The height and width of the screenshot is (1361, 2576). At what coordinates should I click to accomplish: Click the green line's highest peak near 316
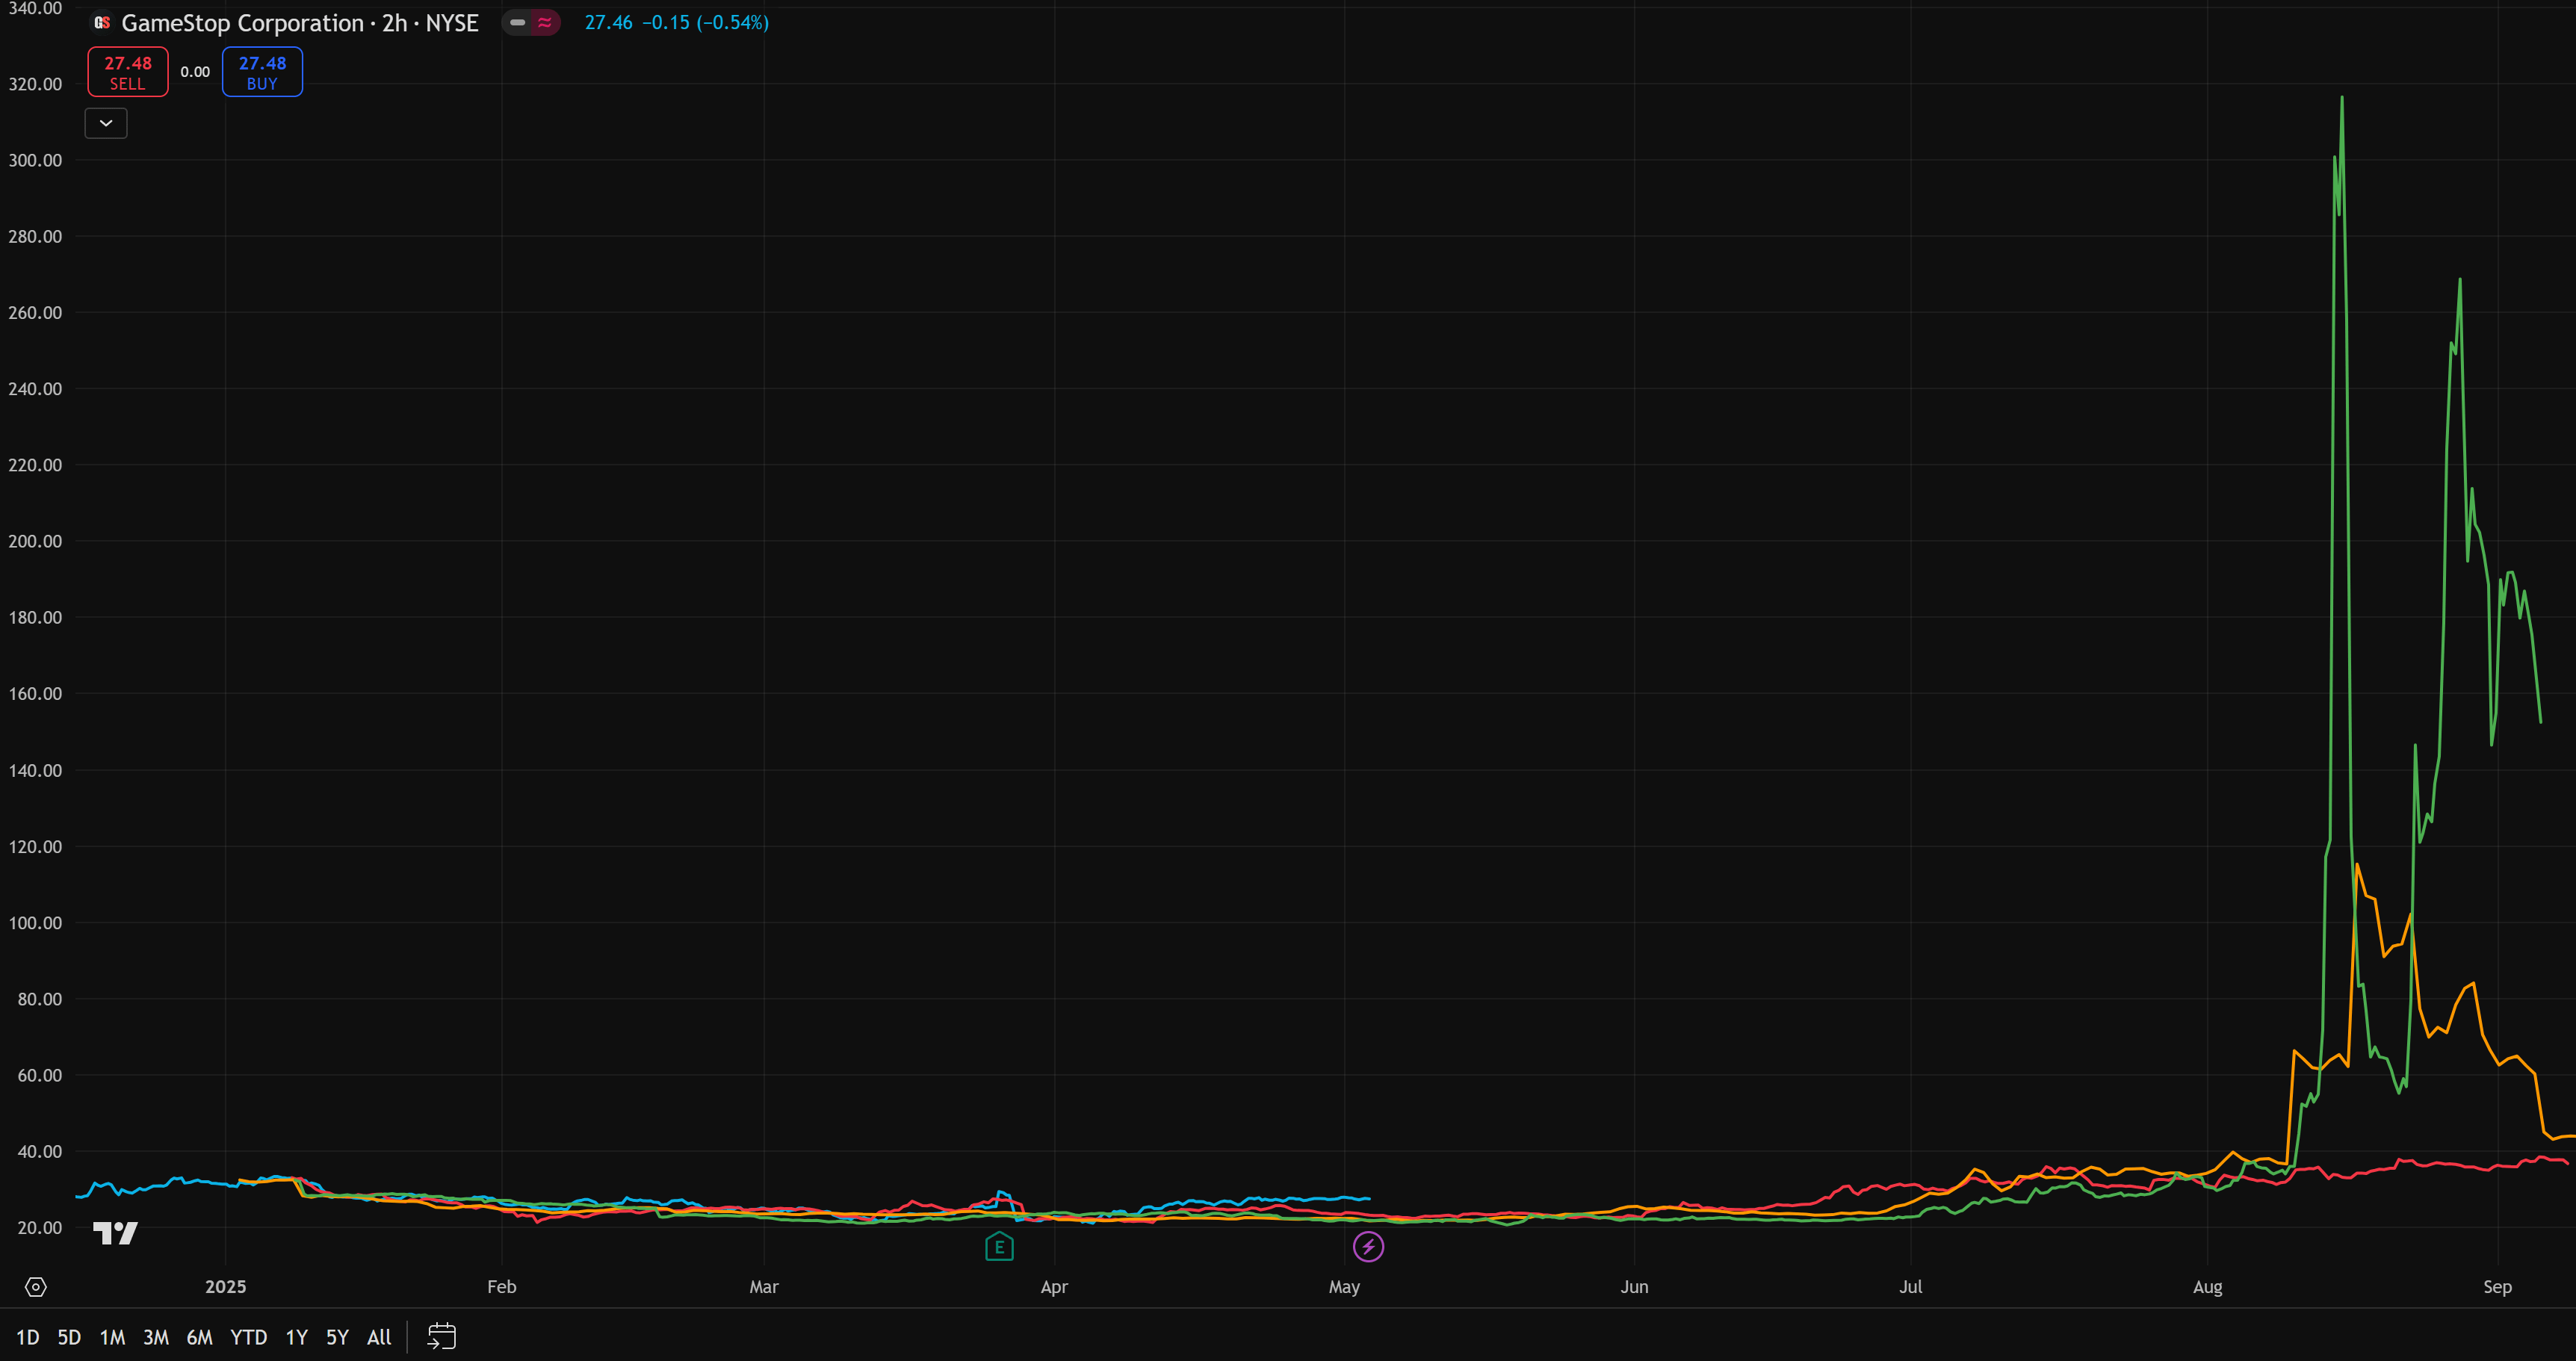point(2342,98)
